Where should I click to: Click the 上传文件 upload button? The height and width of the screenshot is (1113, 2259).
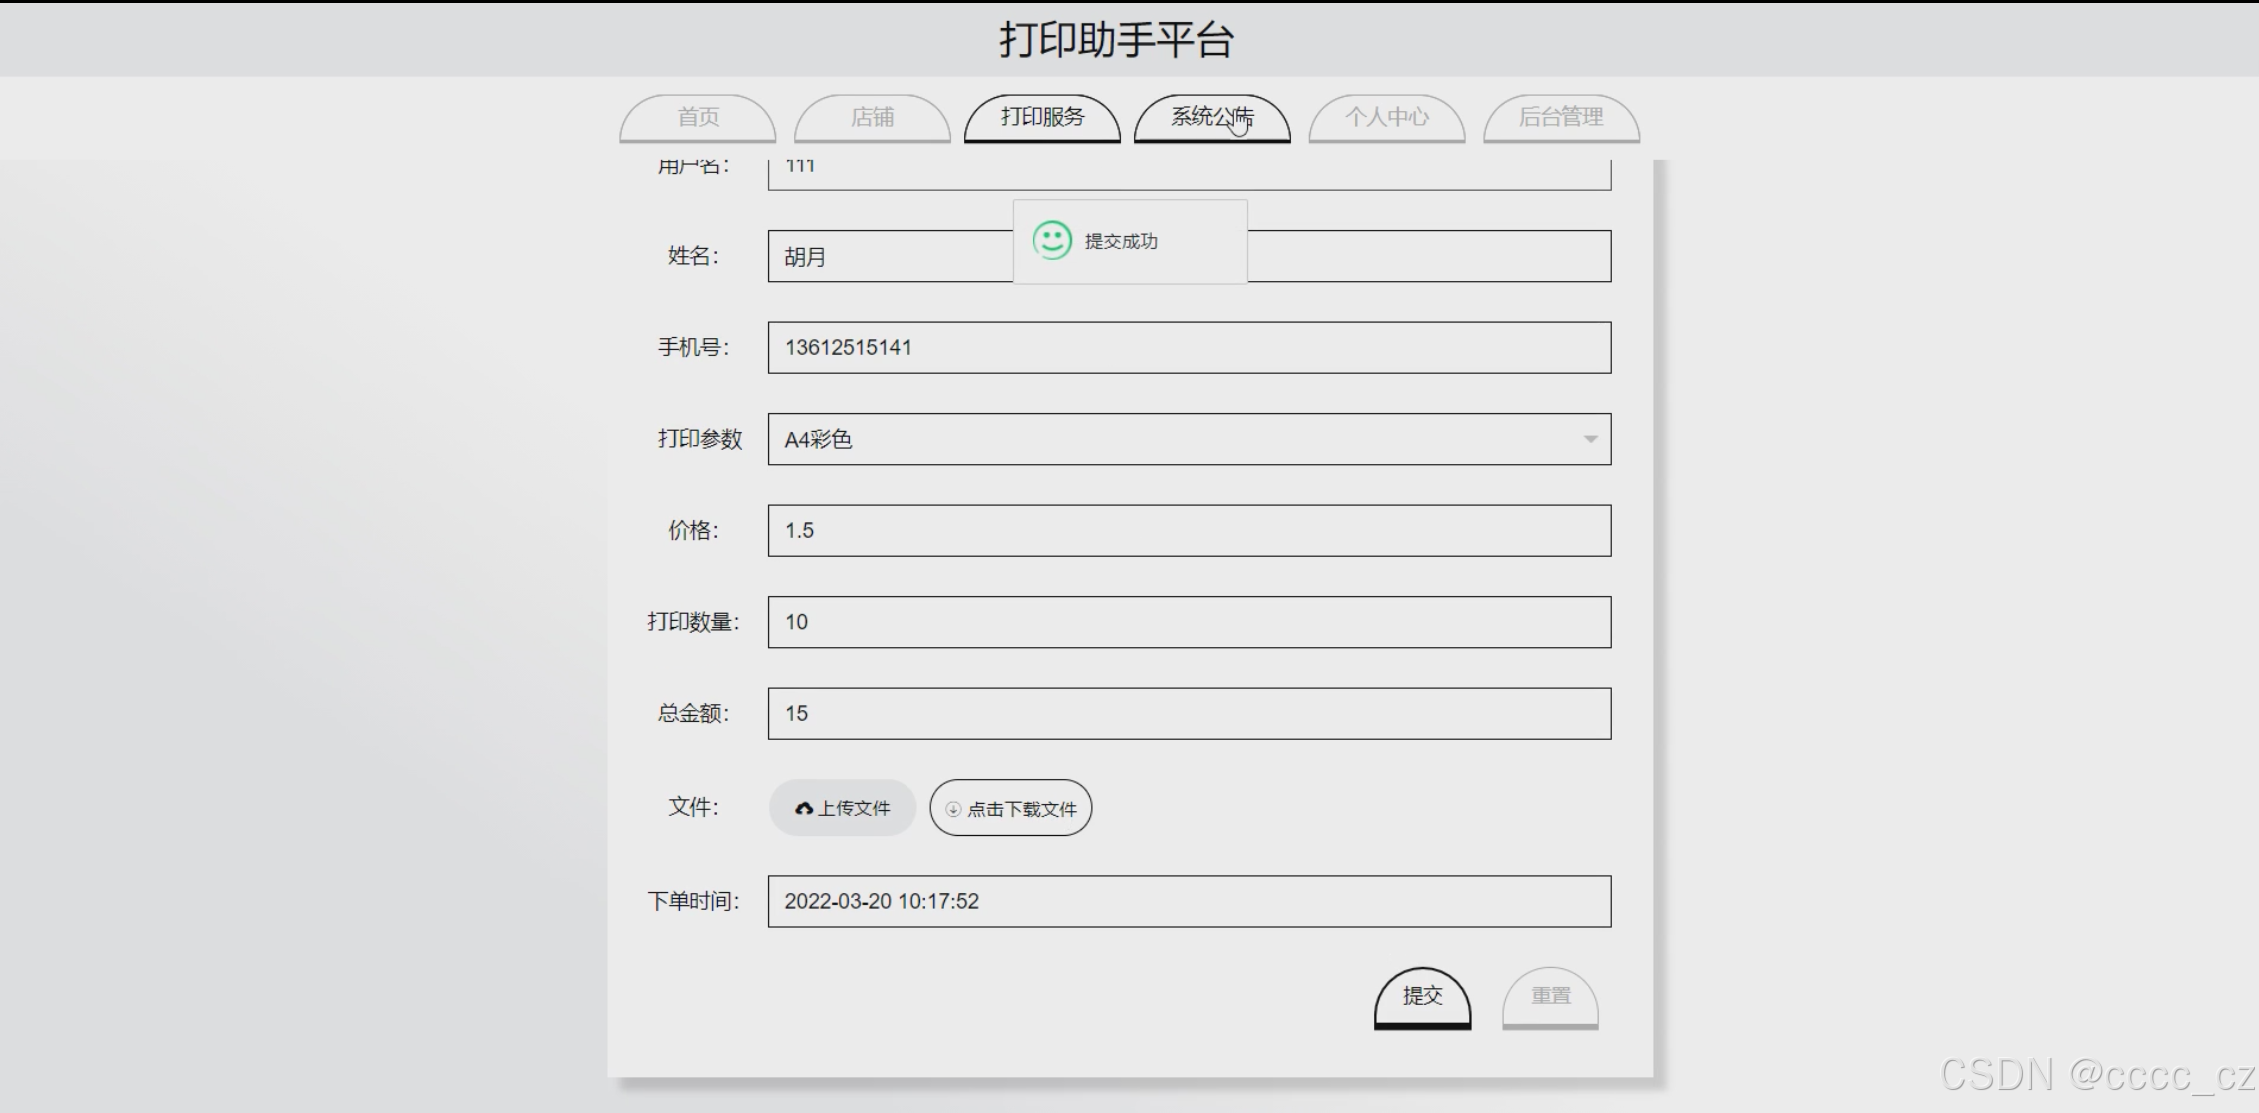[x=843, y=808]
